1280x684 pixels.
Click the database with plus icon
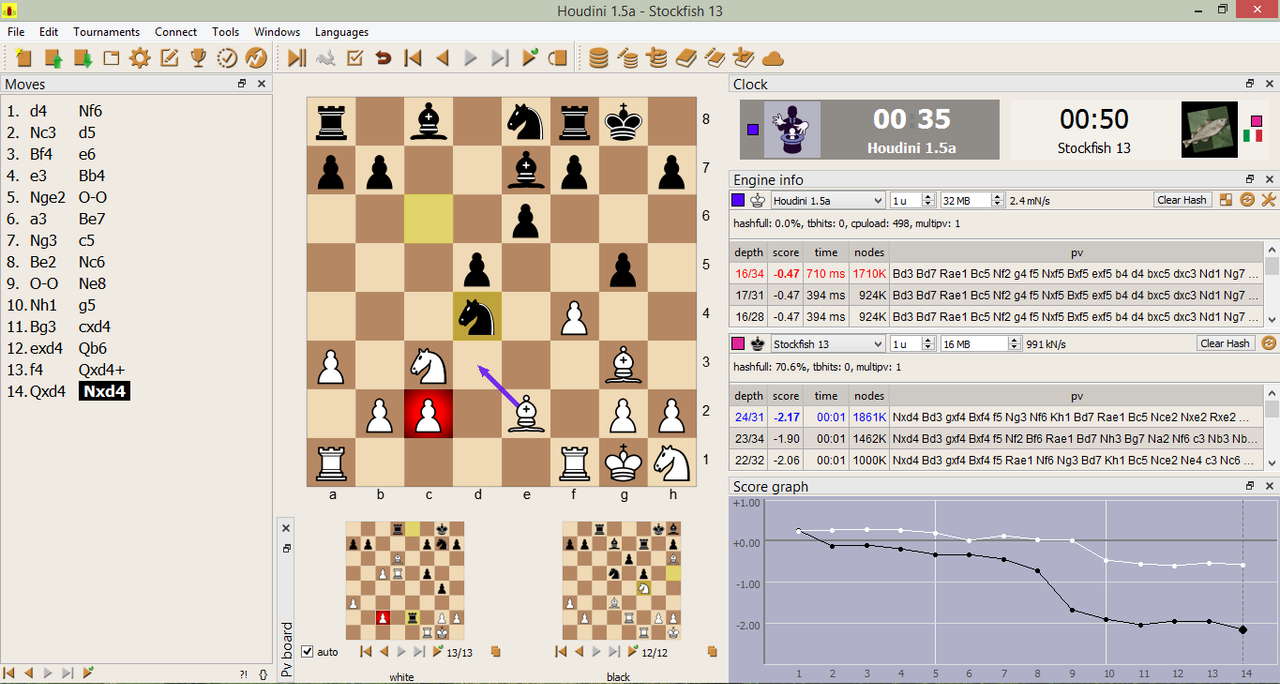(656, 58)
